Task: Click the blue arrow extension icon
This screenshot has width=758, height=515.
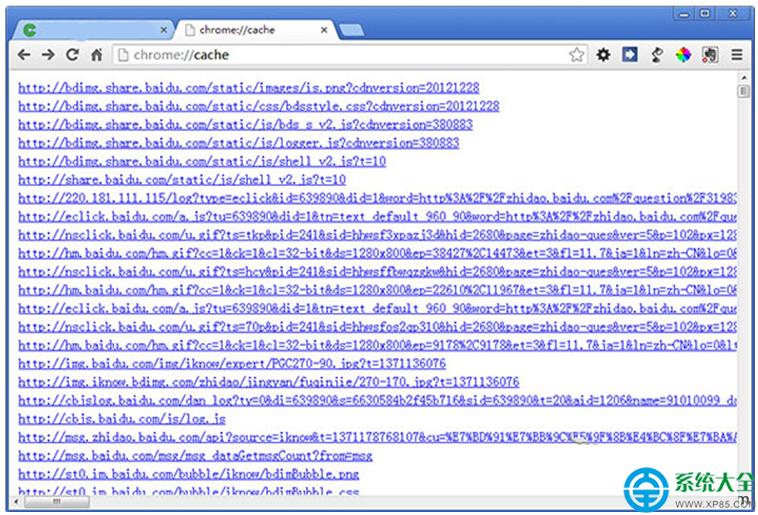Action: click(x=629, y=55)
